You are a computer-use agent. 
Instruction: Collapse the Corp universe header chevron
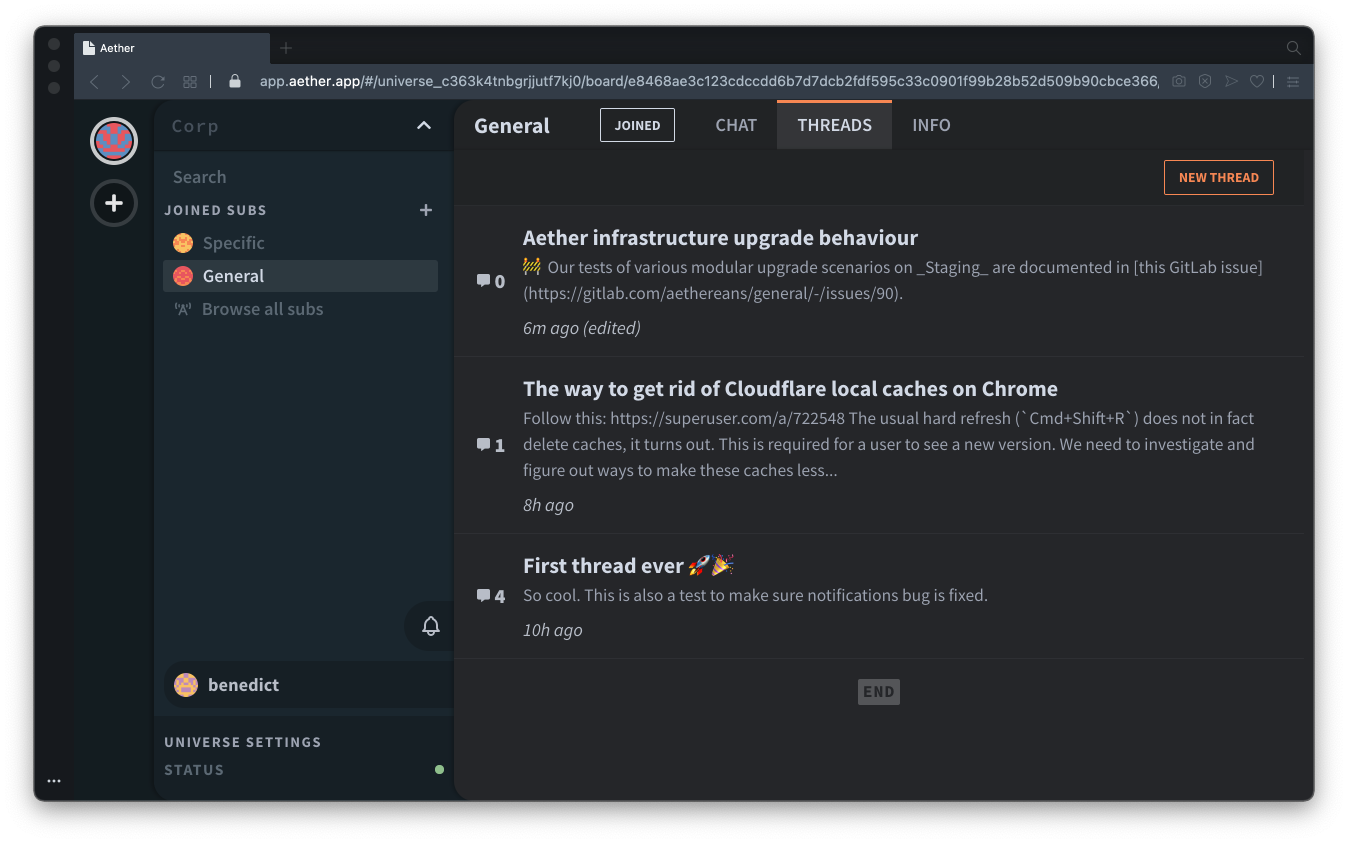click(x=424, y=126)
